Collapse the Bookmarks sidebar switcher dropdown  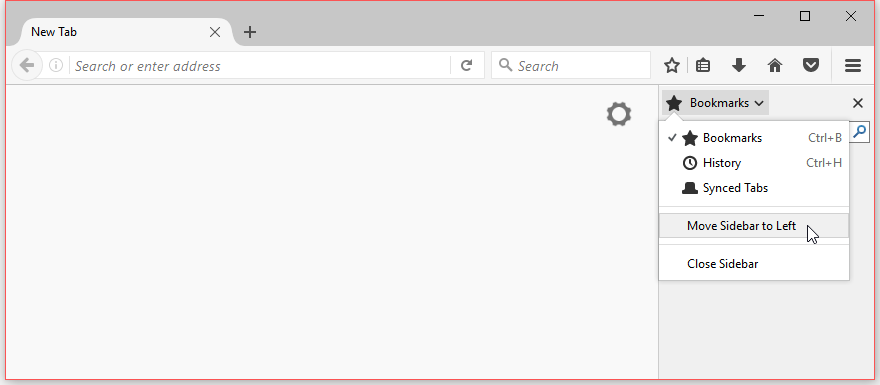tap(715, 103)
